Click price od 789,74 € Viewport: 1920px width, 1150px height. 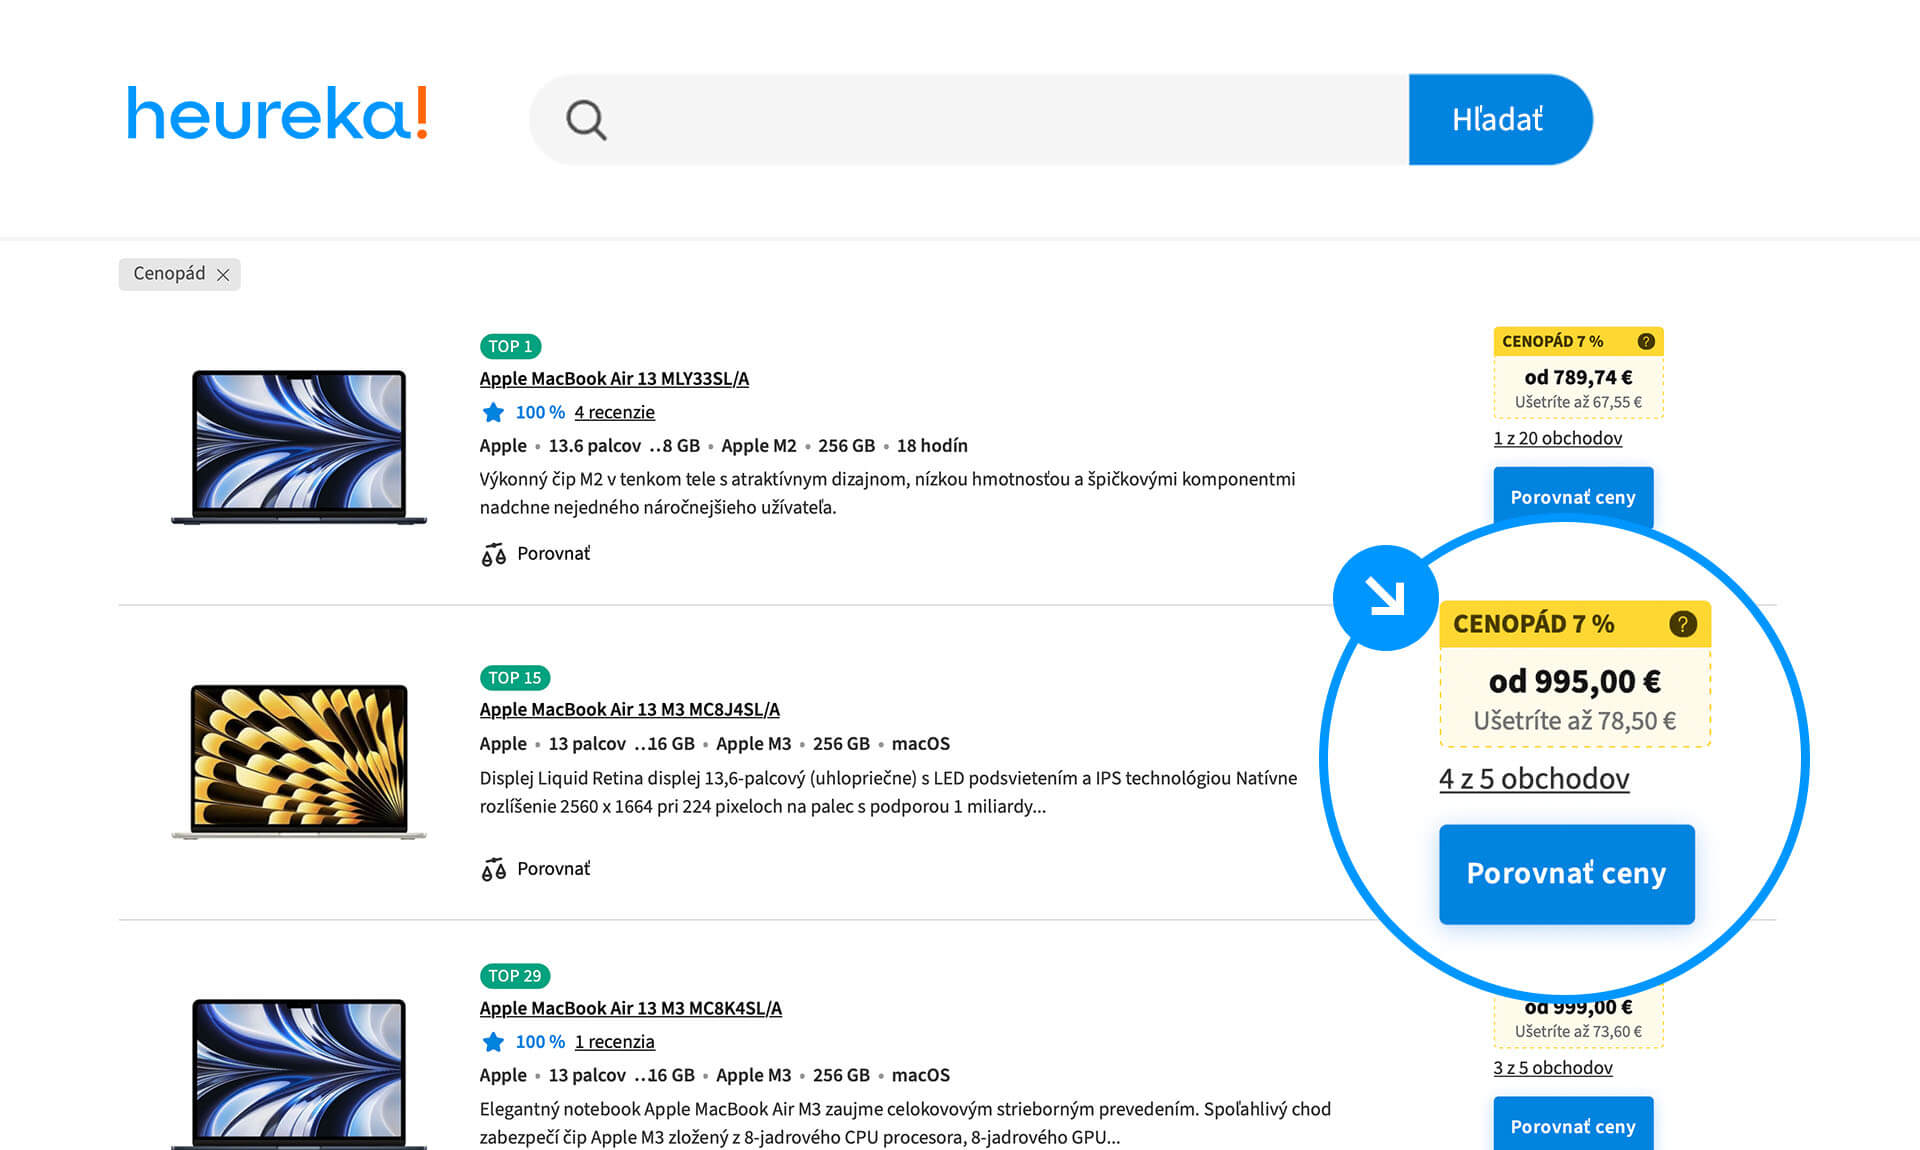pos(1578,378)
